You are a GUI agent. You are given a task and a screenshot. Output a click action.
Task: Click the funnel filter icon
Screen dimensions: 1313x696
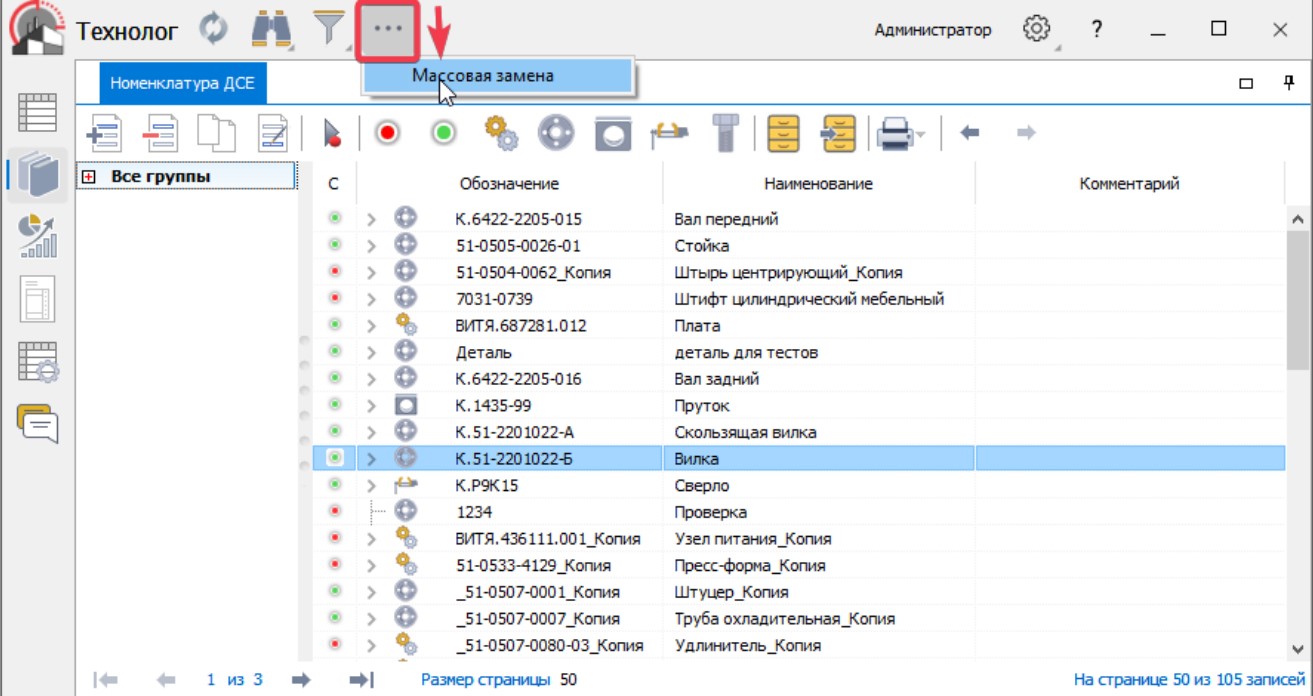[x=328, y=30]
